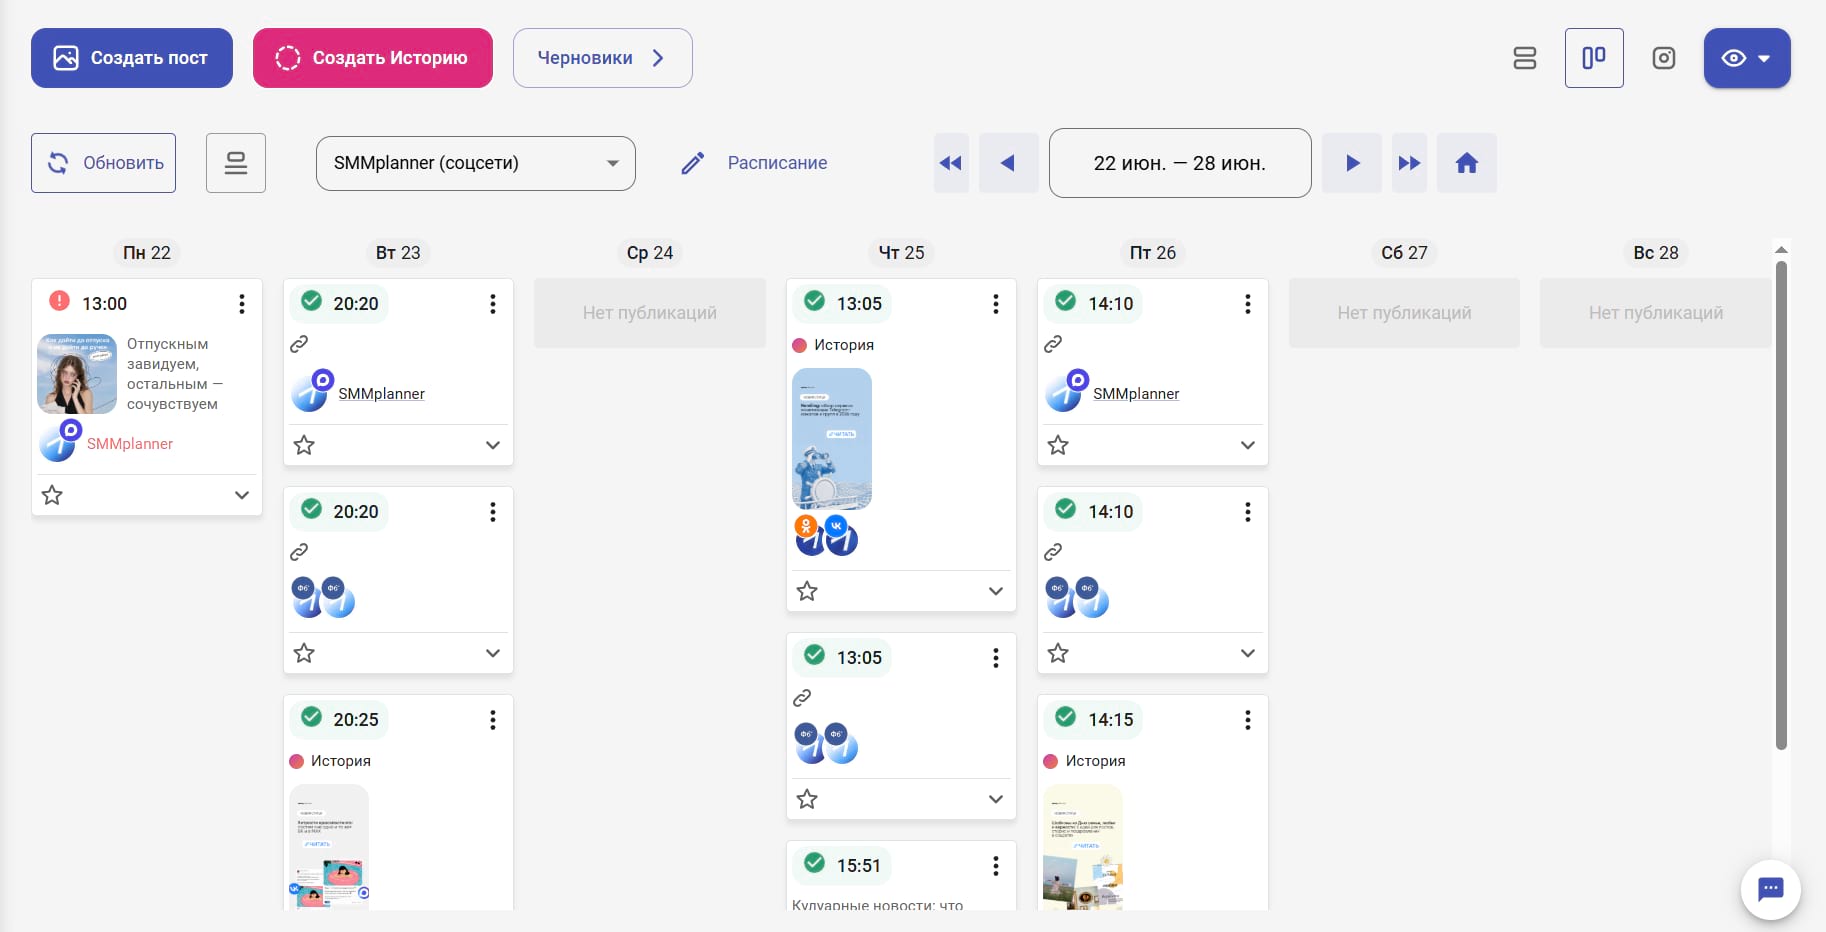Open the menu of the second Чт 13:05 post
The width and height of the screenshot is (1826, 932).
(996, 658)
